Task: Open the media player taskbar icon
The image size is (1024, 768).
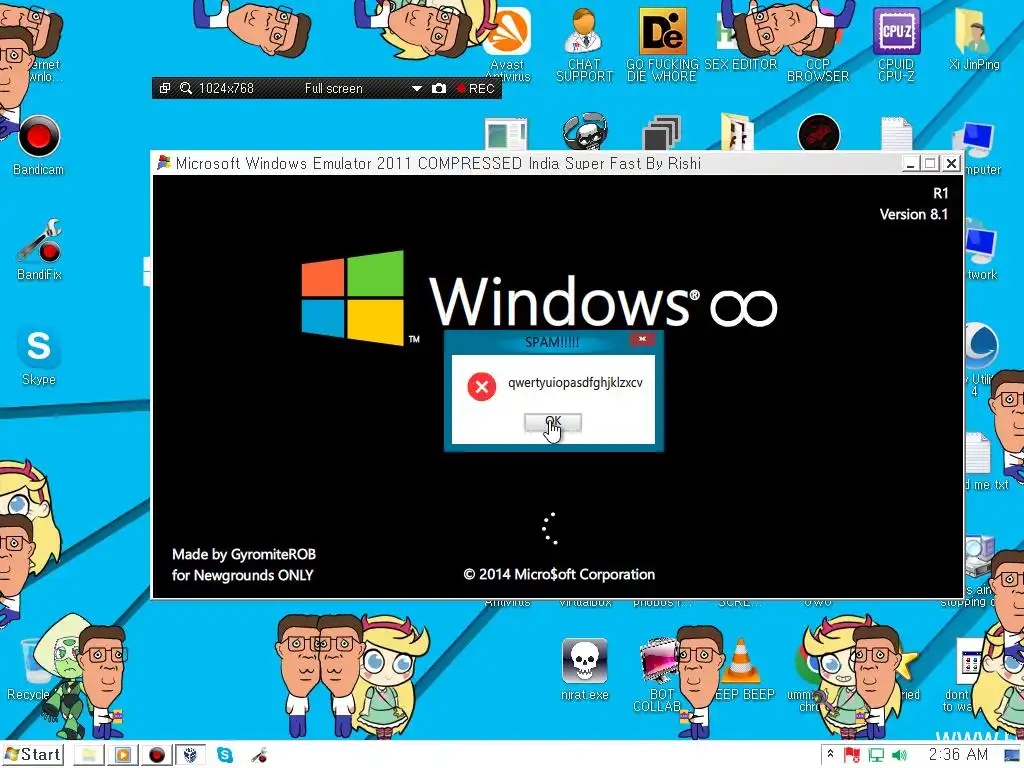Action: (122, 756)
